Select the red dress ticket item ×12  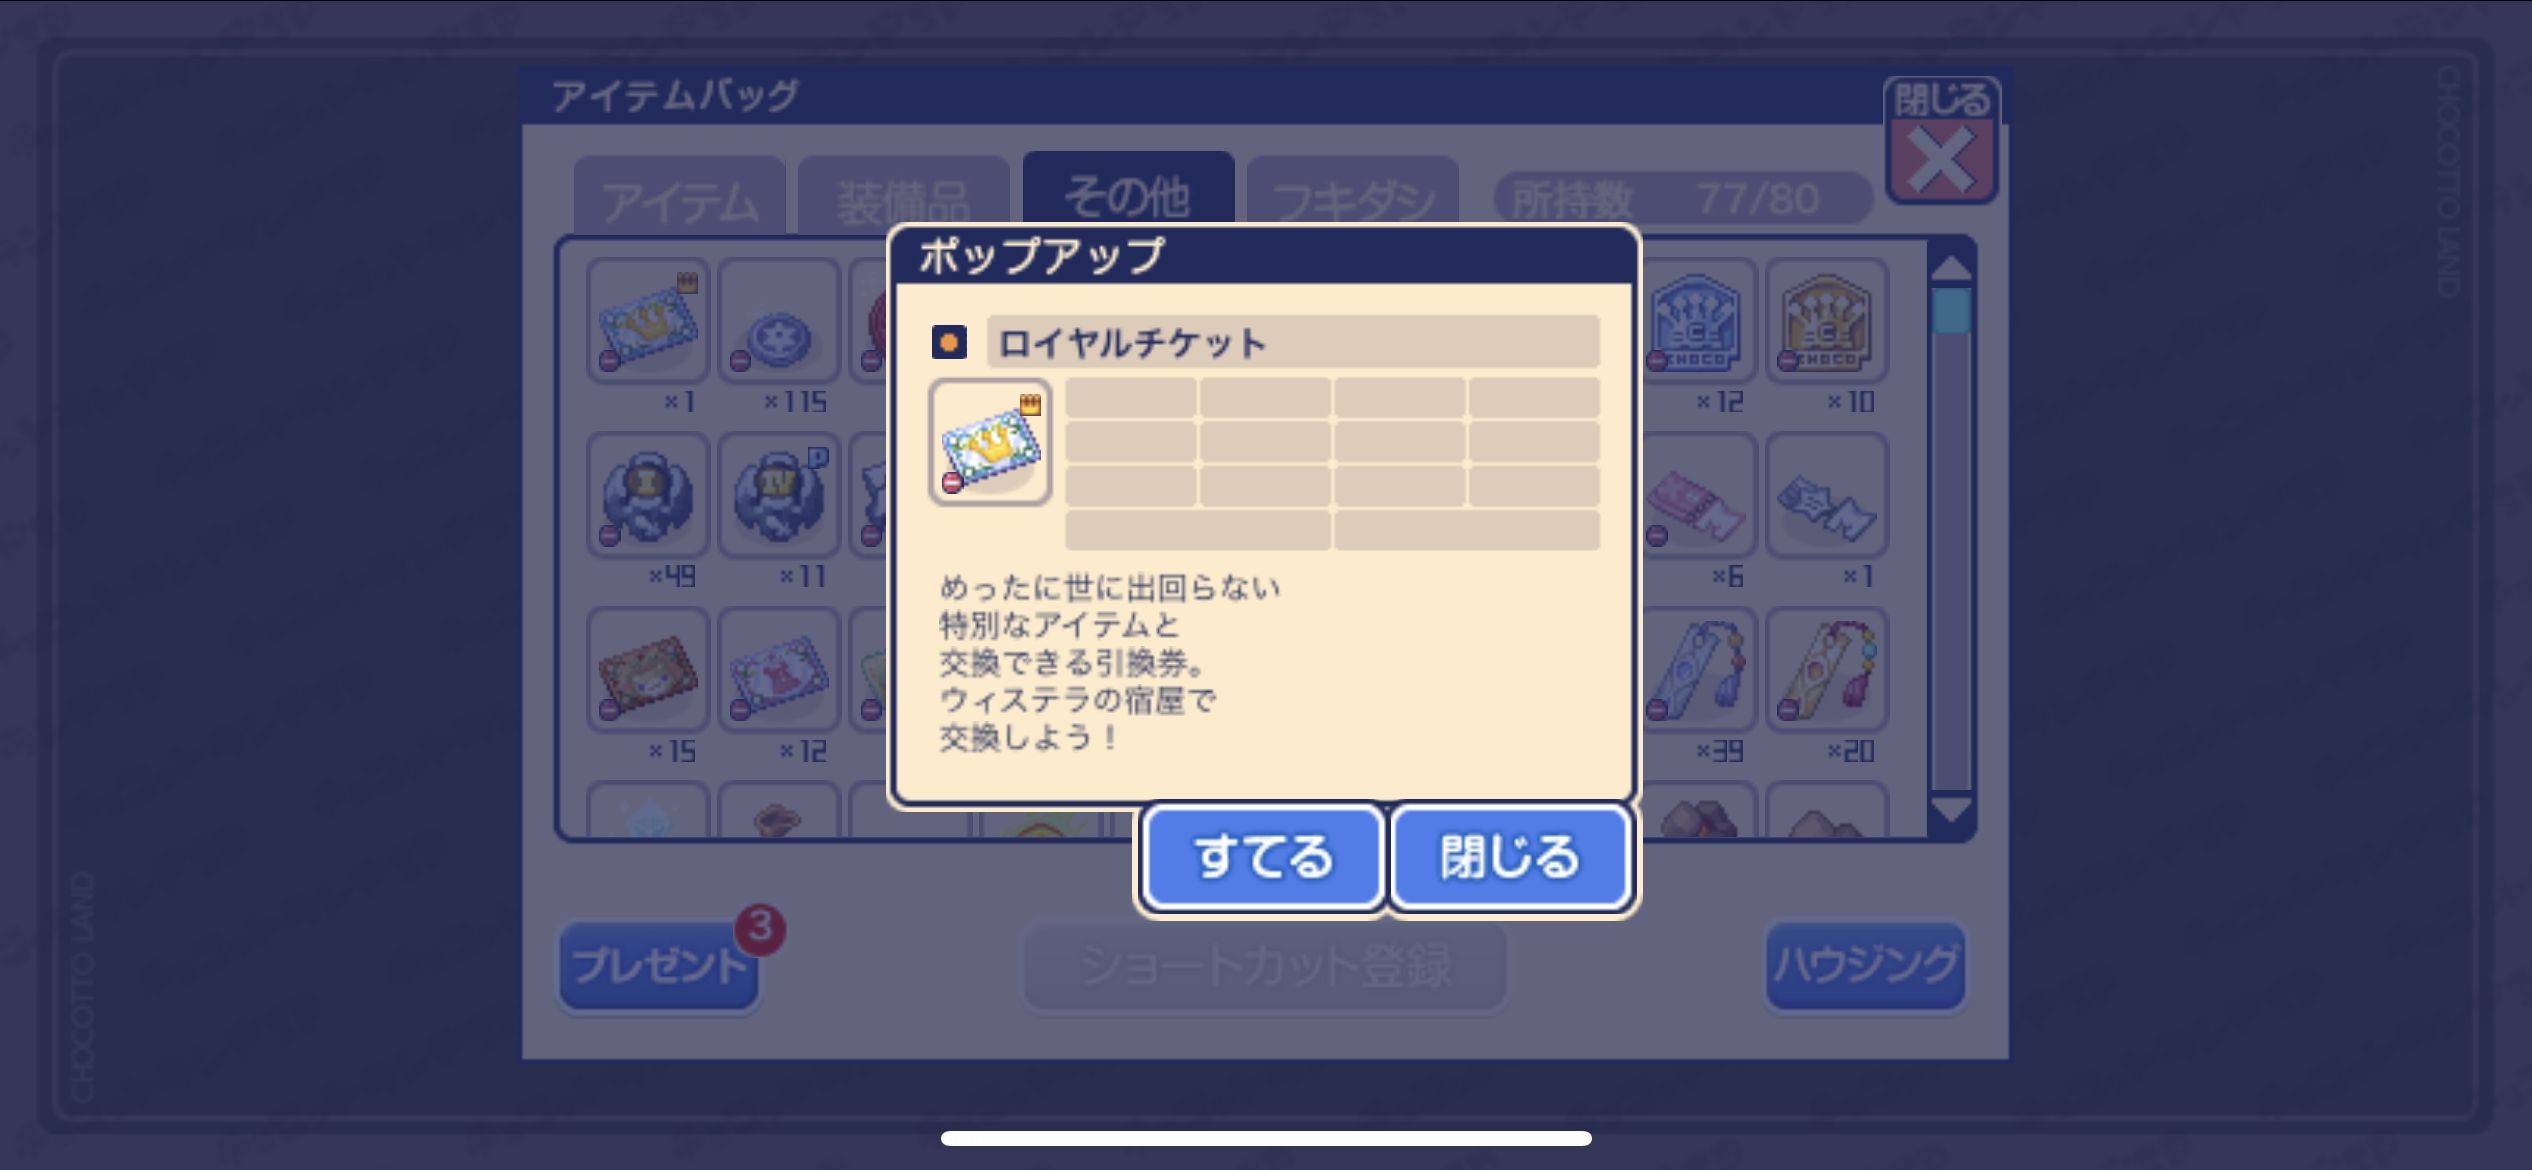point(779,670)
